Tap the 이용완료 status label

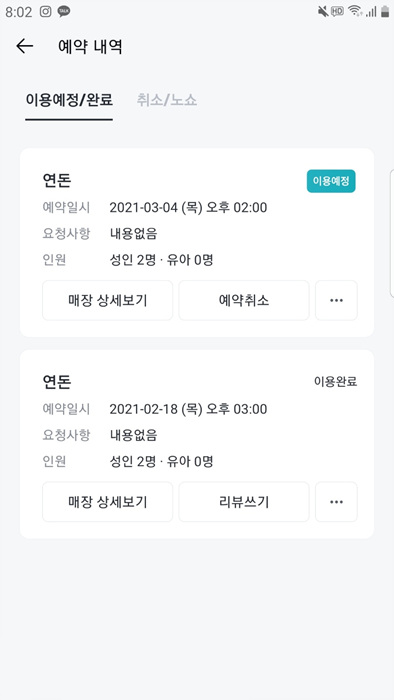[336, 382]
